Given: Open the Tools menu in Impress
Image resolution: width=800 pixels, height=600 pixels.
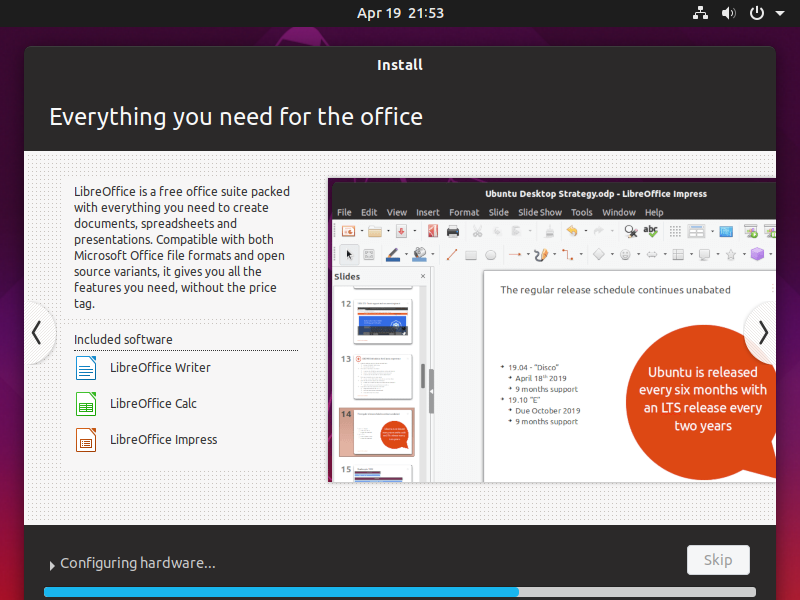Looking at the screenshot, I should (582, 212).
